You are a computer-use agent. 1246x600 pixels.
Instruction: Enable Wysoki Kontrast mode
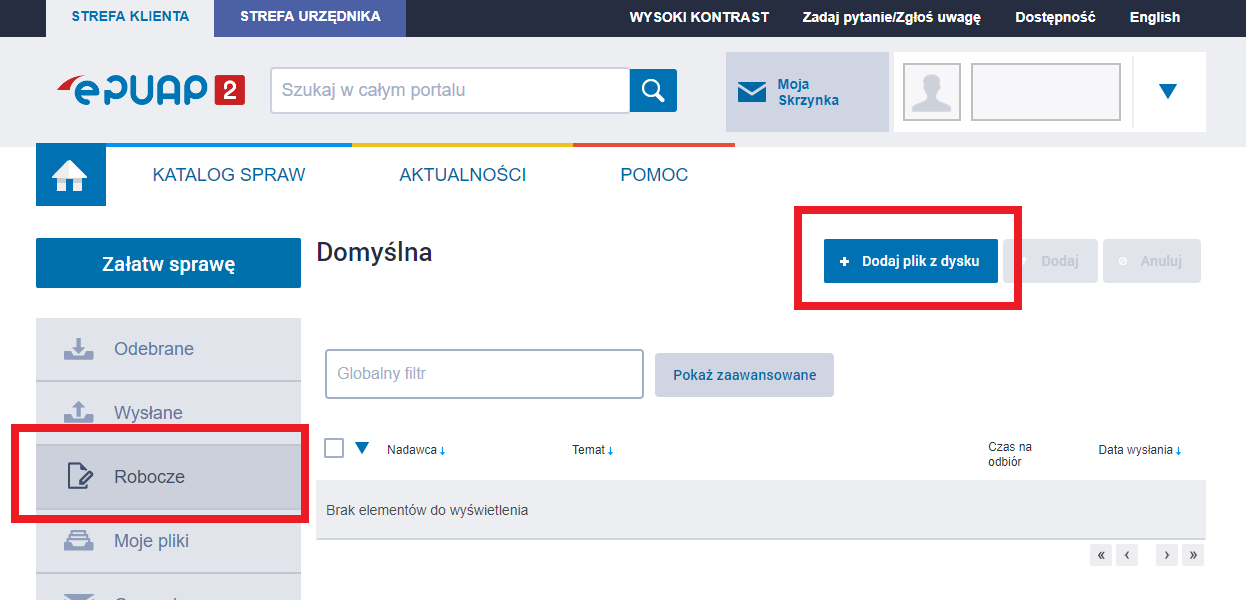(699, 17)
